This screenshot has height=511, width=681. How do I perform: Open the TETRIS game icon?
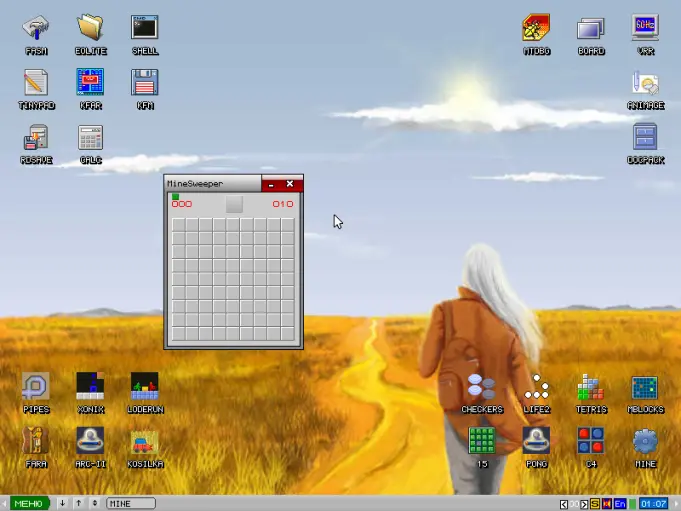591,393
